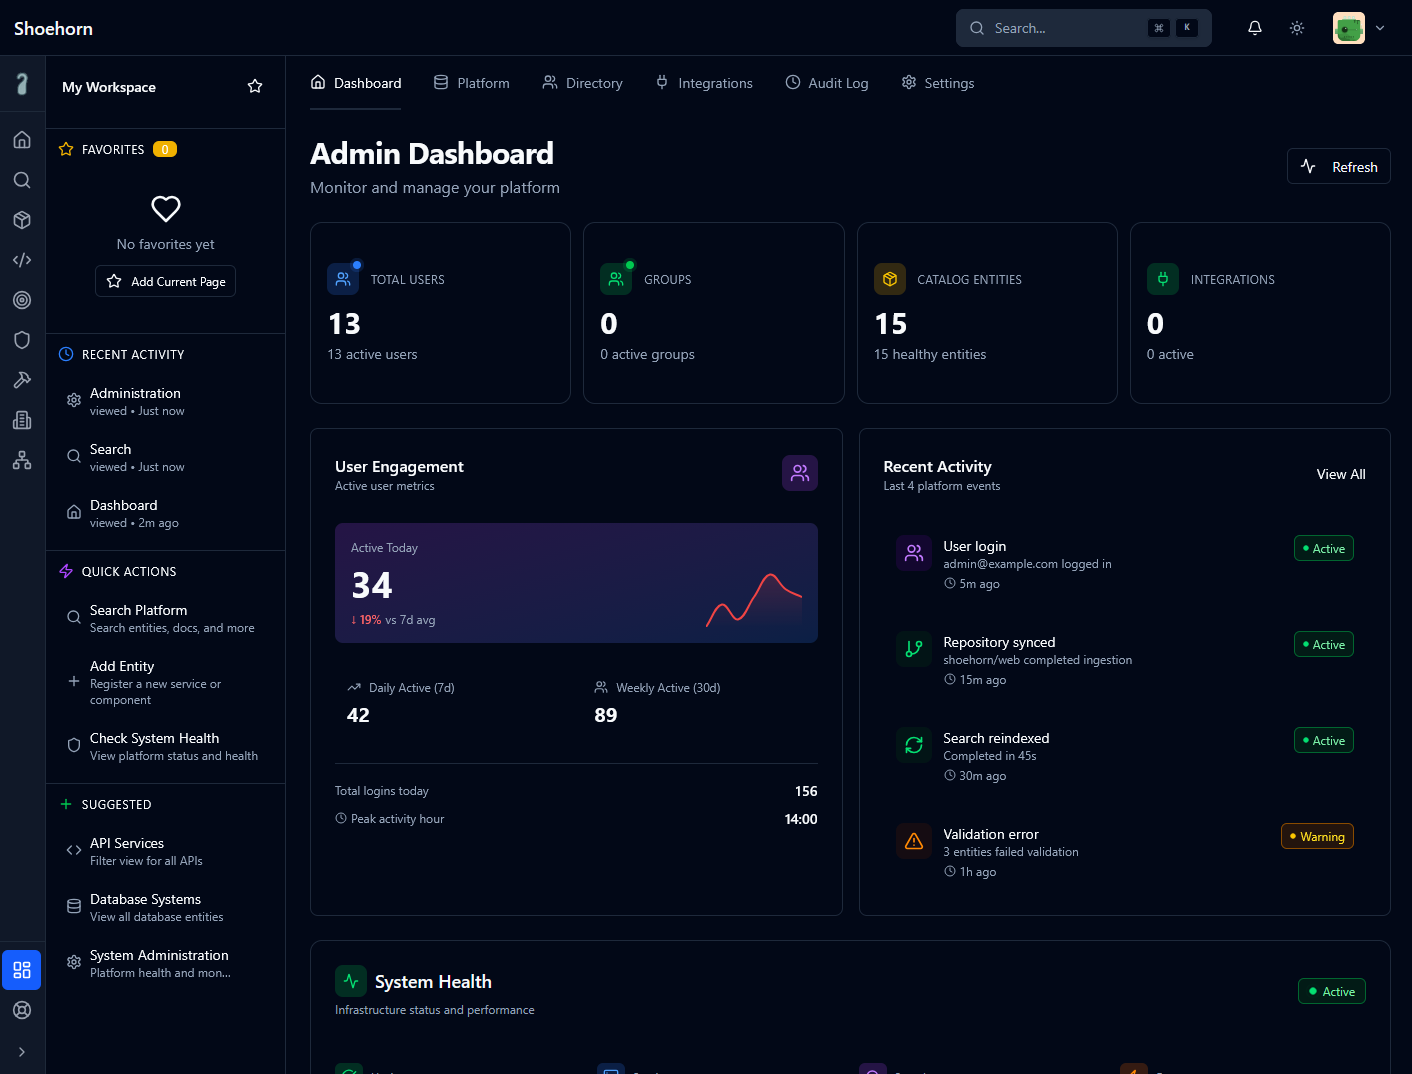The width and height of the screenshot is (1412, 1074).
Task: Click View All in Recent Activity
Action: [x=1340, y=474]
